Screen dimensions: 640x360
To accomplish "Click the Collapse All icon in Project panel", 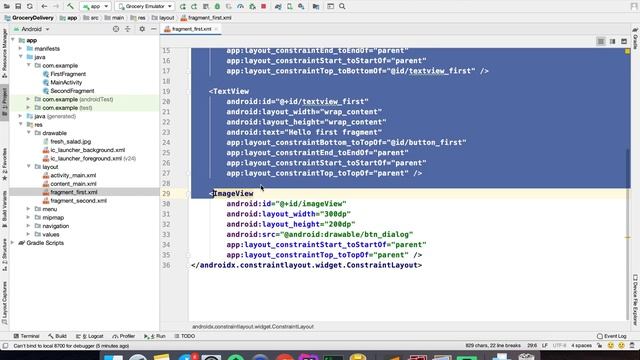I will [x=128, y=29].
